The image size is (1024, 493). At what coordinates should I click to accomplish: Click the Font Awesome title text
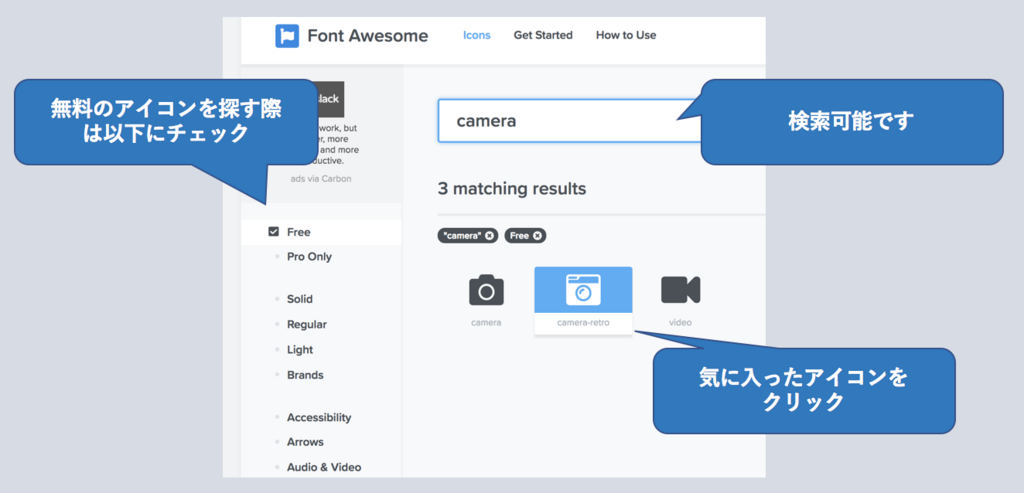pyautogui.click(x=368, y=36)
